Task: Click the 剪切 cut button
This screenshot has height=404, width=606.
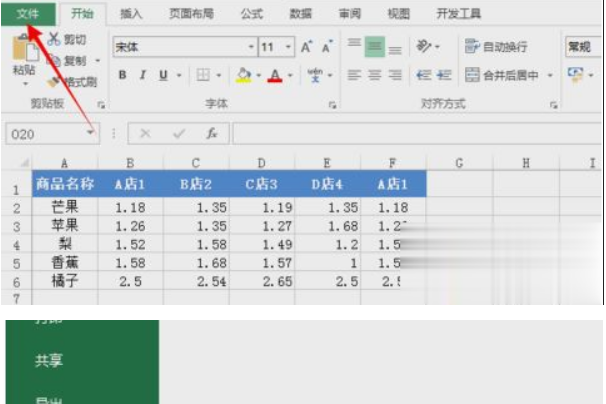Action: point(66,39)
